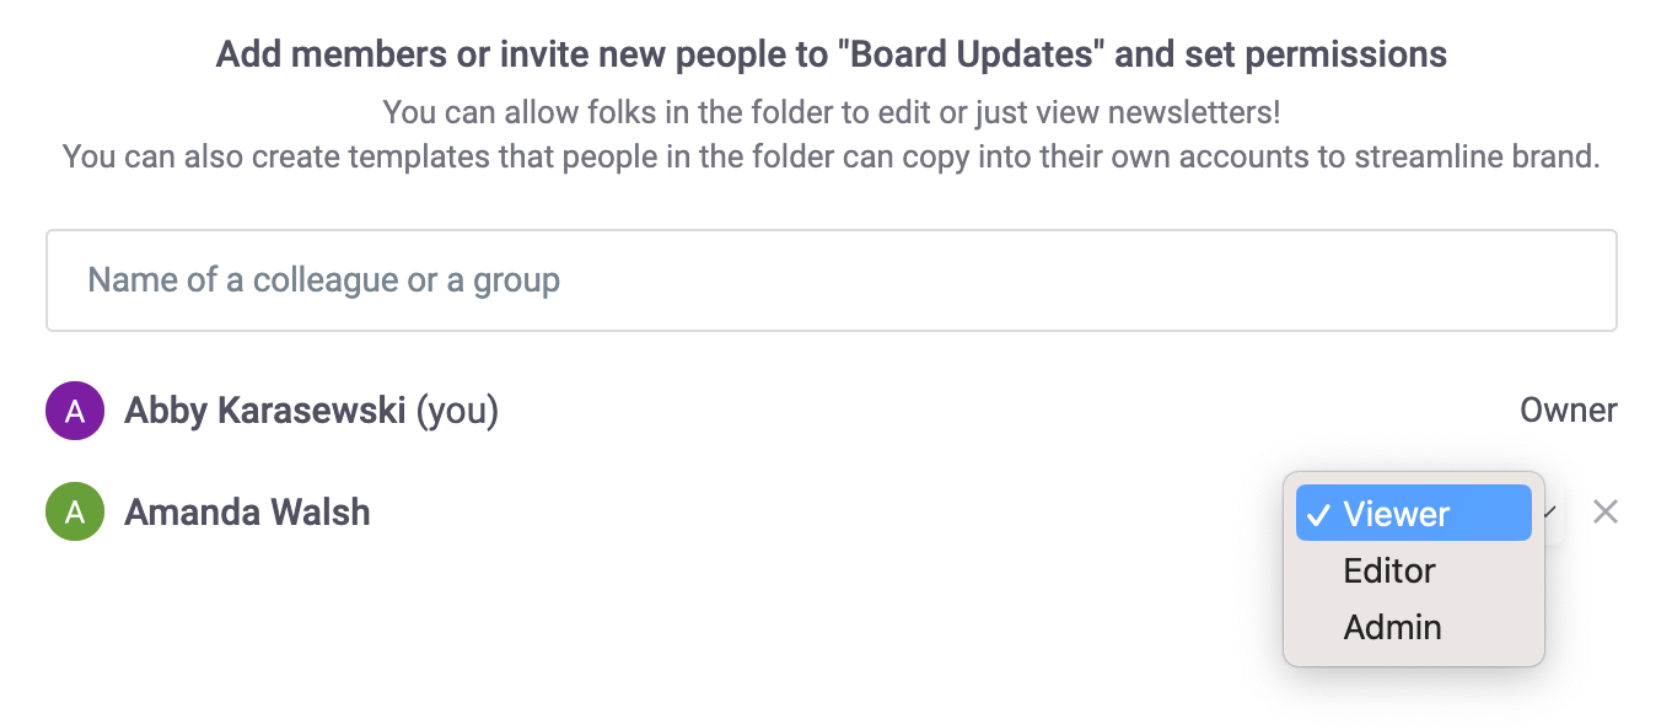Click the "Board Updates" folder name in heading
1660x728 pixels.
(x=970, y=54)
